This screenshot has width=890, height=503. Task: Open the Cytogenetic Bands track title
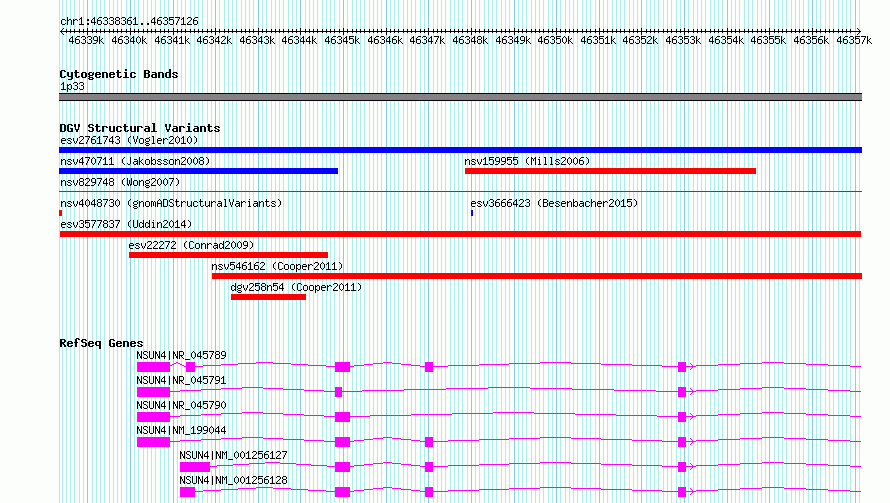point(119,74)
